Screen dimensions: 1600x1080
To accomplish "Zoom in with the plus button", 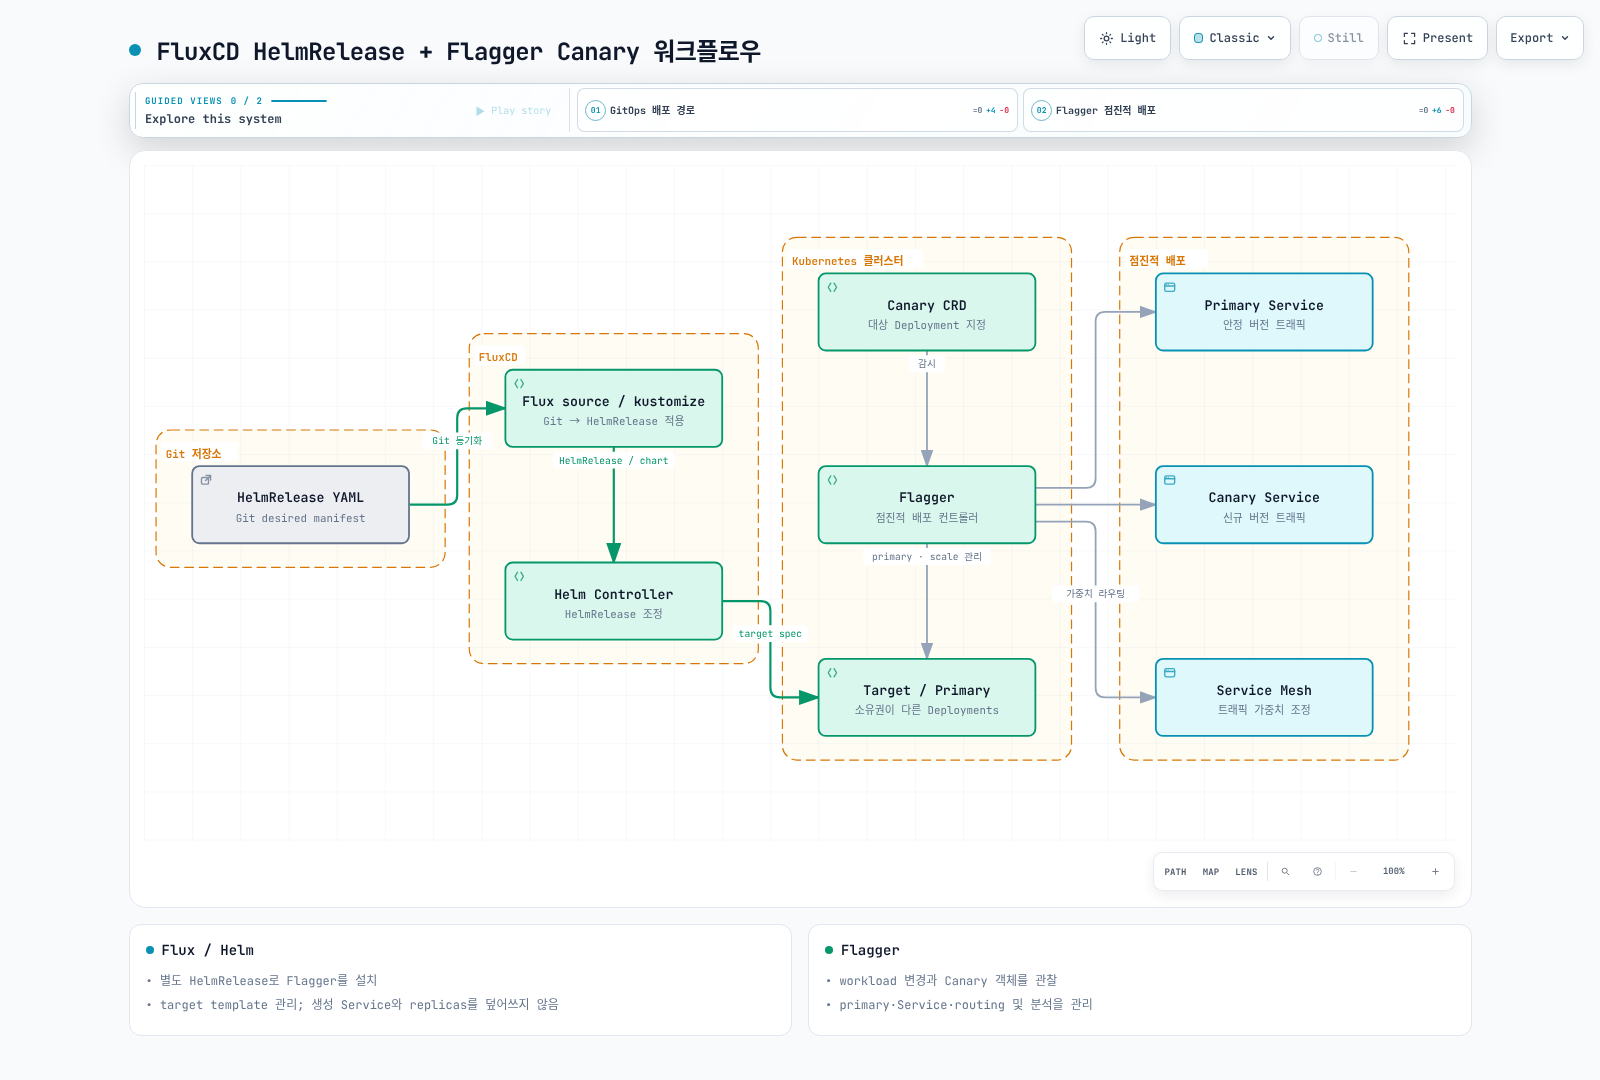I will tap(1435, 872).
